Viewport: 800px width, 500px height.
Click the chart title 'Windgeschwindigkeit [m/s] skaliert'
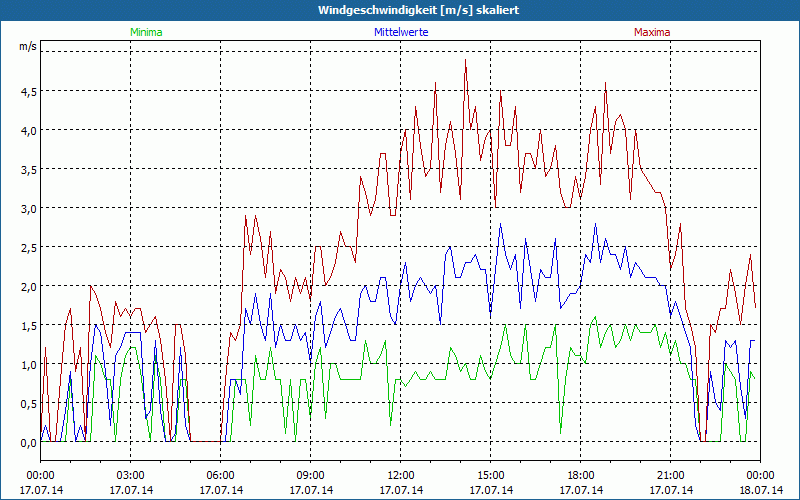coord(418,10)
